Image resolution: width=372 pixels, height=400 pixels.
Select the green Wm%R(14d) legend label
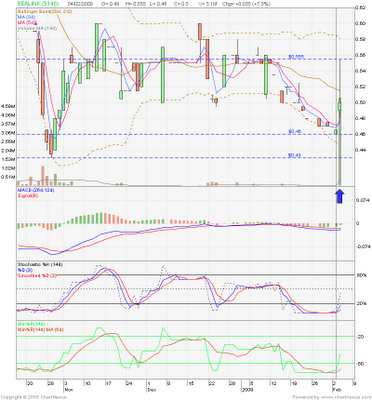pyautogui.click(x=31, y=324)
